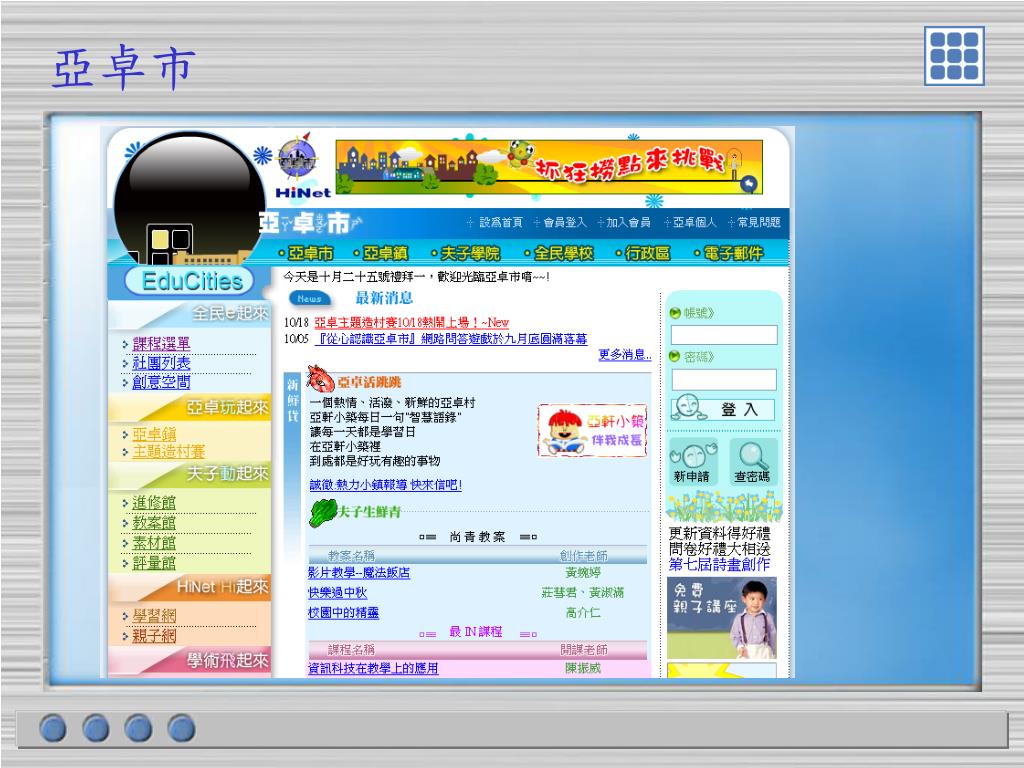Click the 更多消息 link
Viewport: 1024px width, 768px height.
click(x=625, y=355)
